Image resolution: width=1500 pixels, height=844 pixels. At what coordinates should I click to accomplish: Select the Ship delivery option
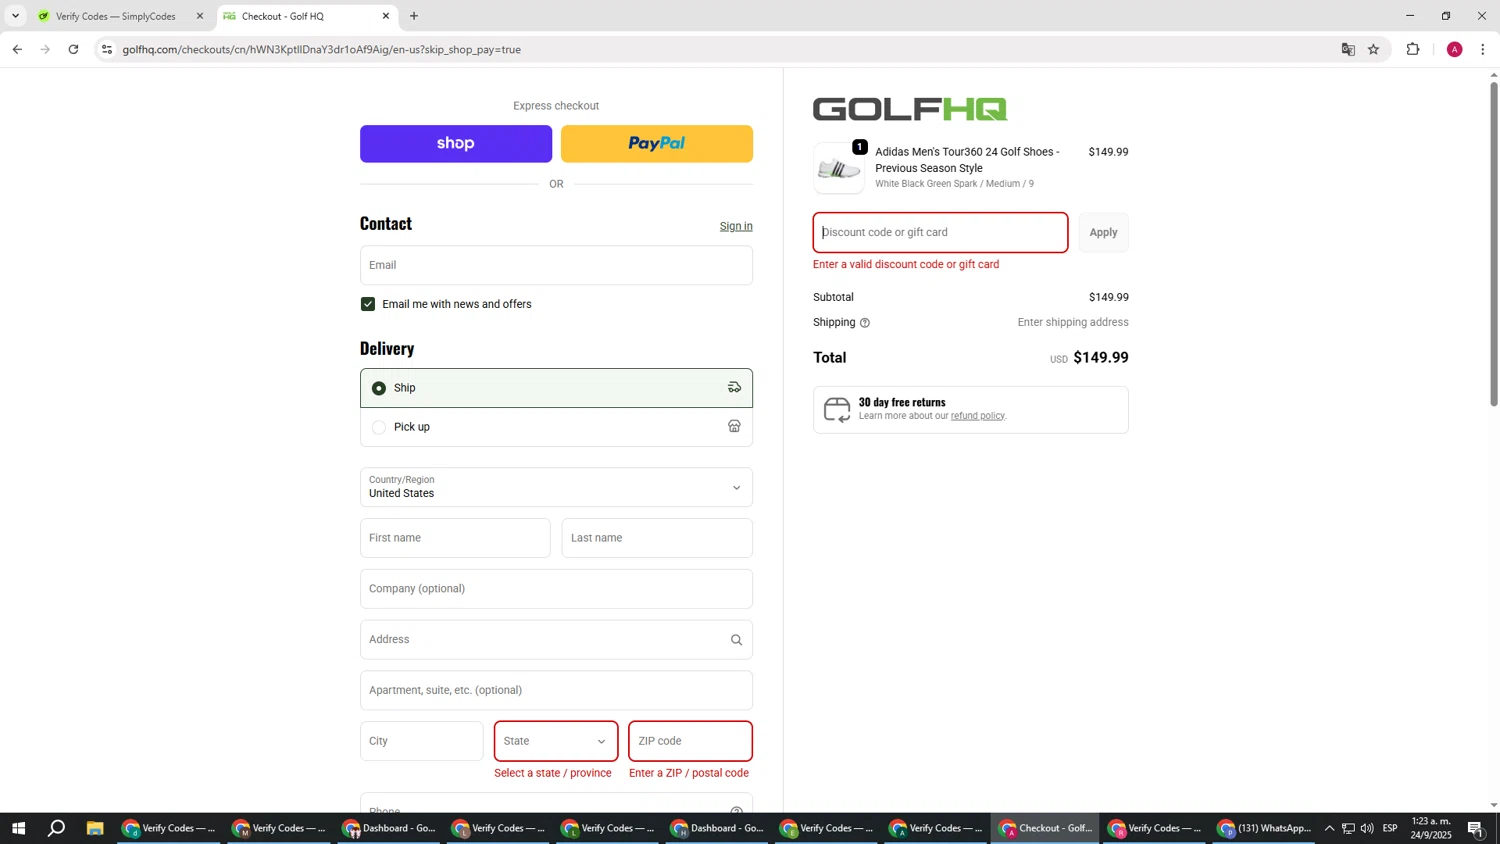(556, 388)
